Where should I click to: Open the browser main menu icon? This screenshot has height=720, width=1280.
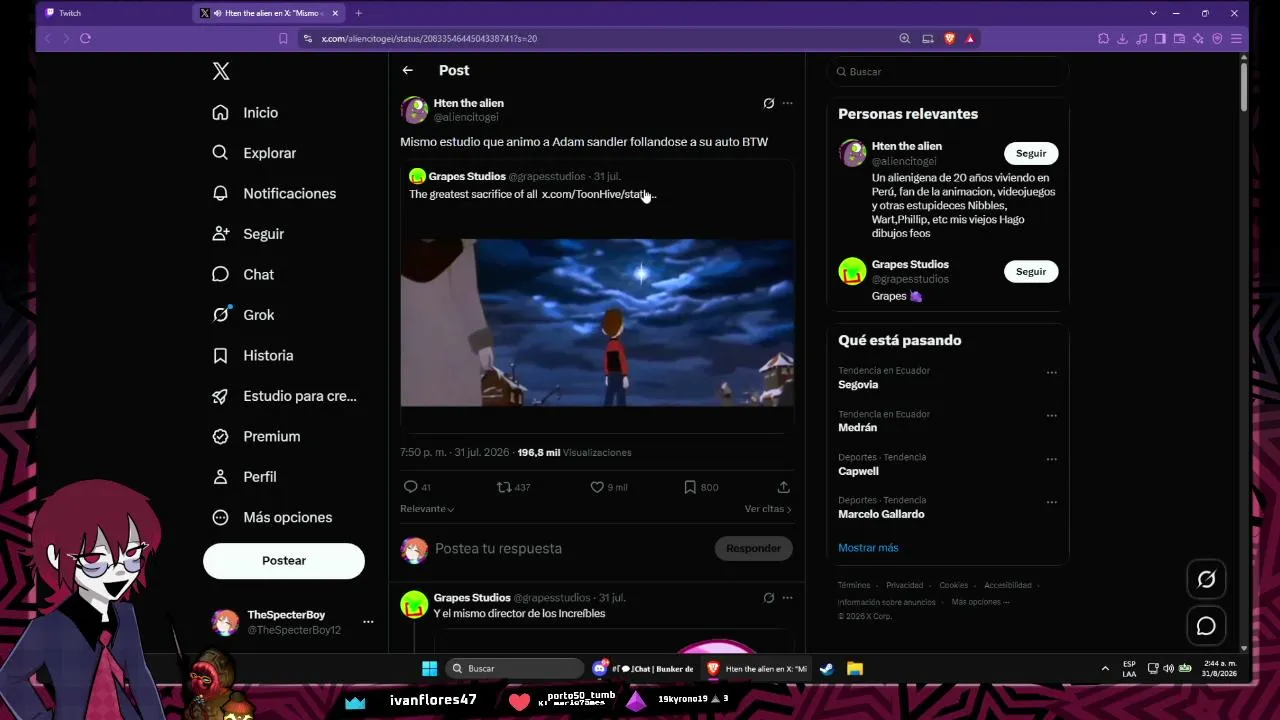(1236, 38)
